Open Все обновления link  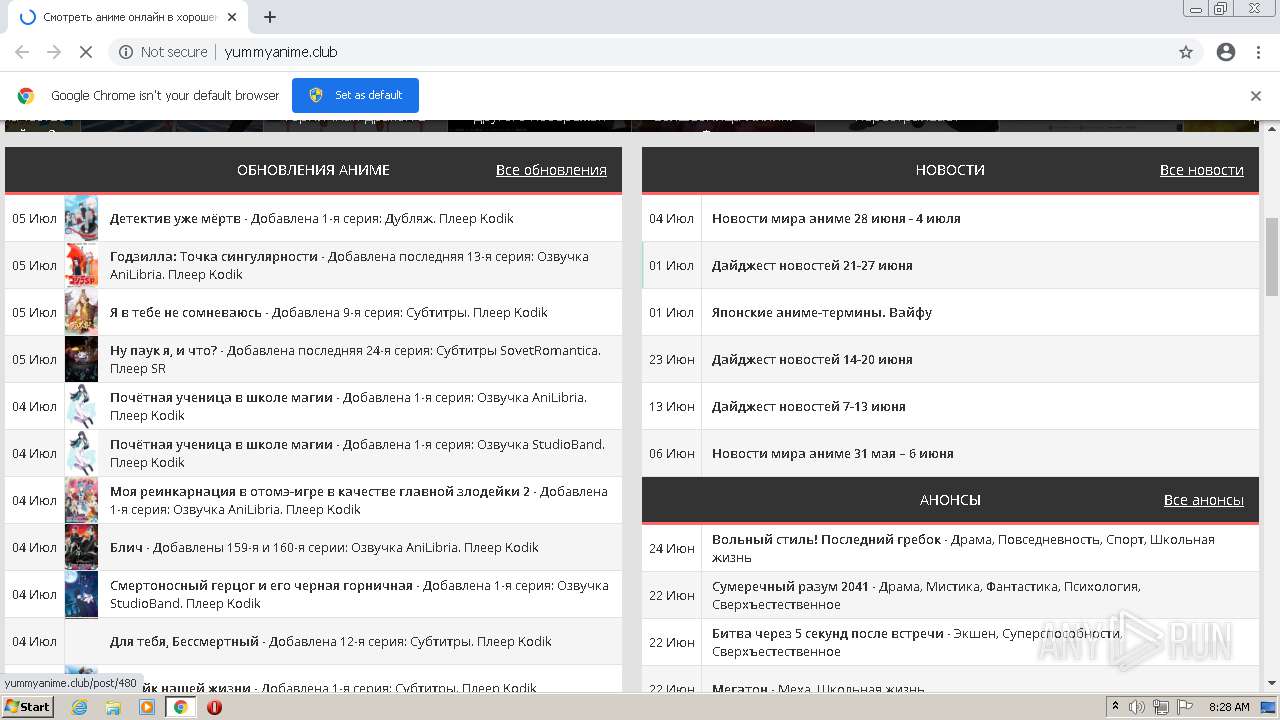pyautogui.click(x=551, y=170)
